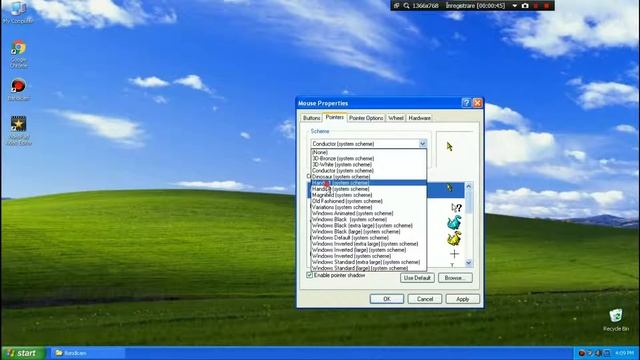
Task: Choose Windows Standard (extra large) scheme
Action: click(369, 262)
